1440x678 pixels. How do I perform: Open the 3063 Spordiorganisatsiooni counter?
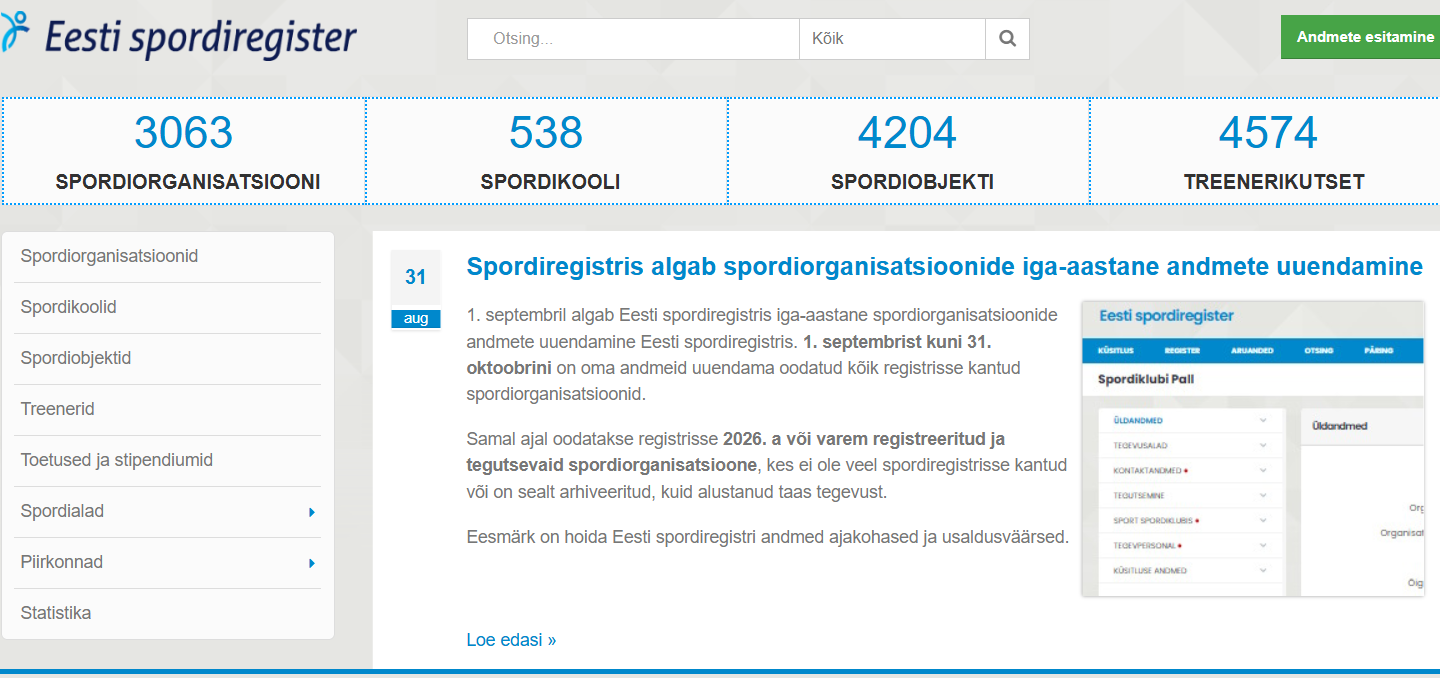[184, 151]
